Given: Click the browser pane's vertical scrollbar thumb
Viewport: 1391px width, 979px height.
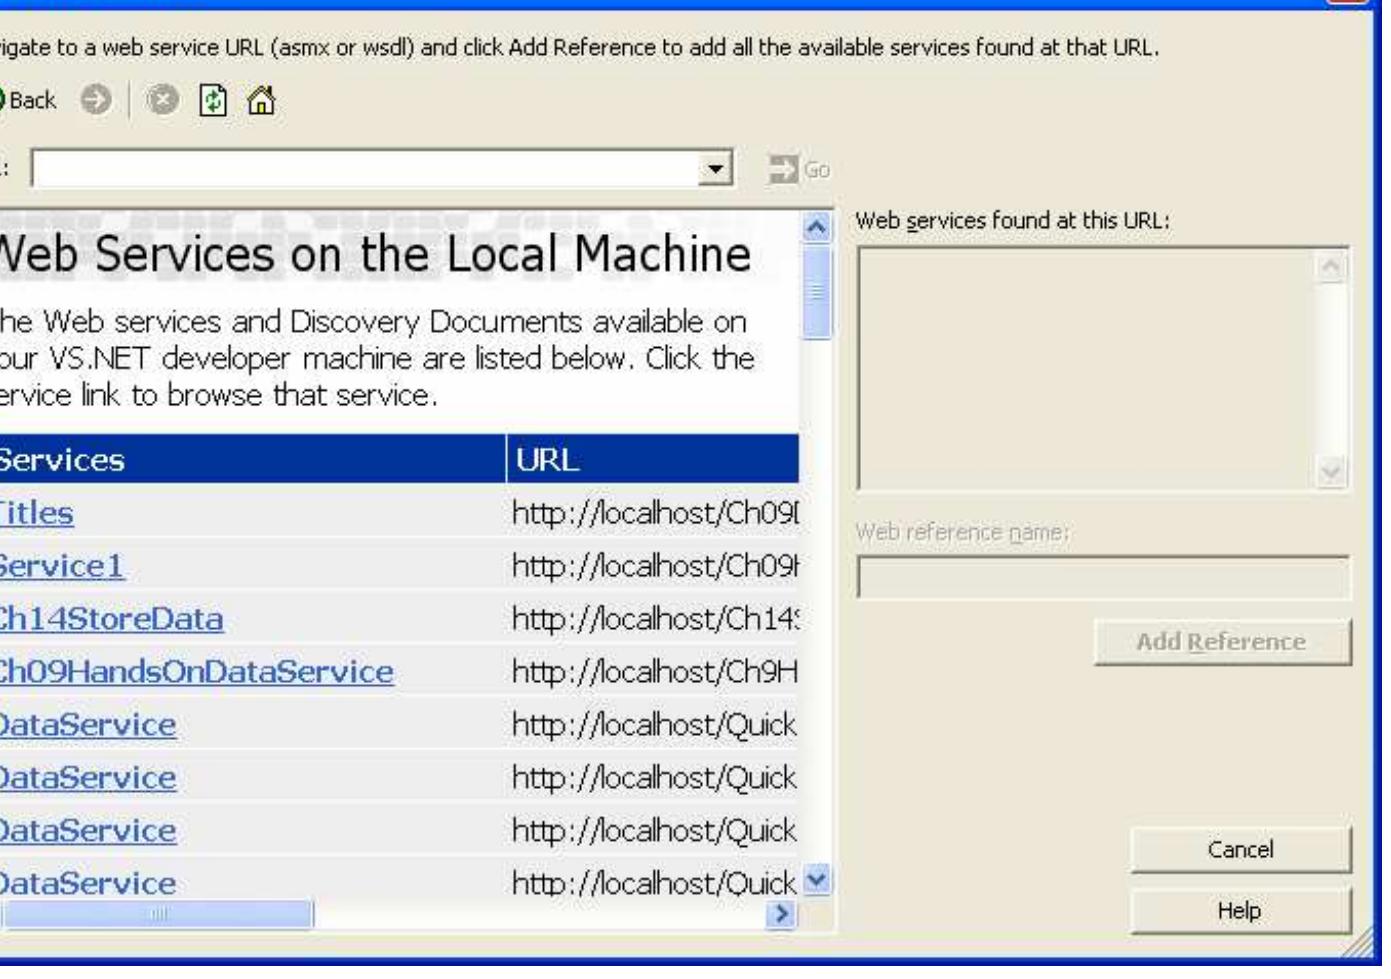Looking at the screenshot, I should pos(817,292).
